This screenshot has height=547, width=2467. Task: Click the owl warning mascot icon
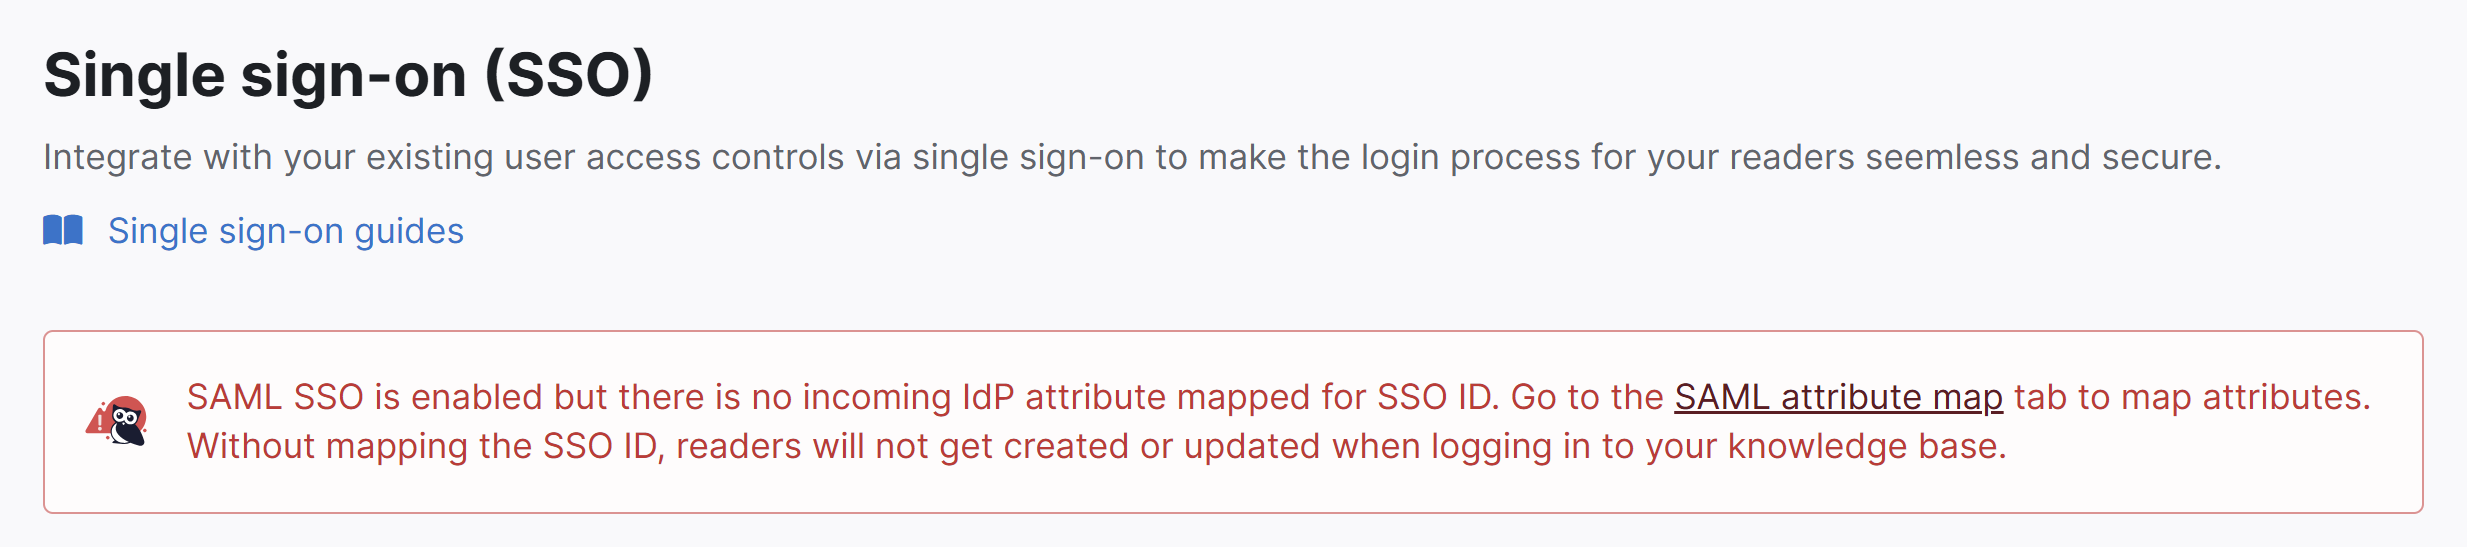(x=126, y=421)
